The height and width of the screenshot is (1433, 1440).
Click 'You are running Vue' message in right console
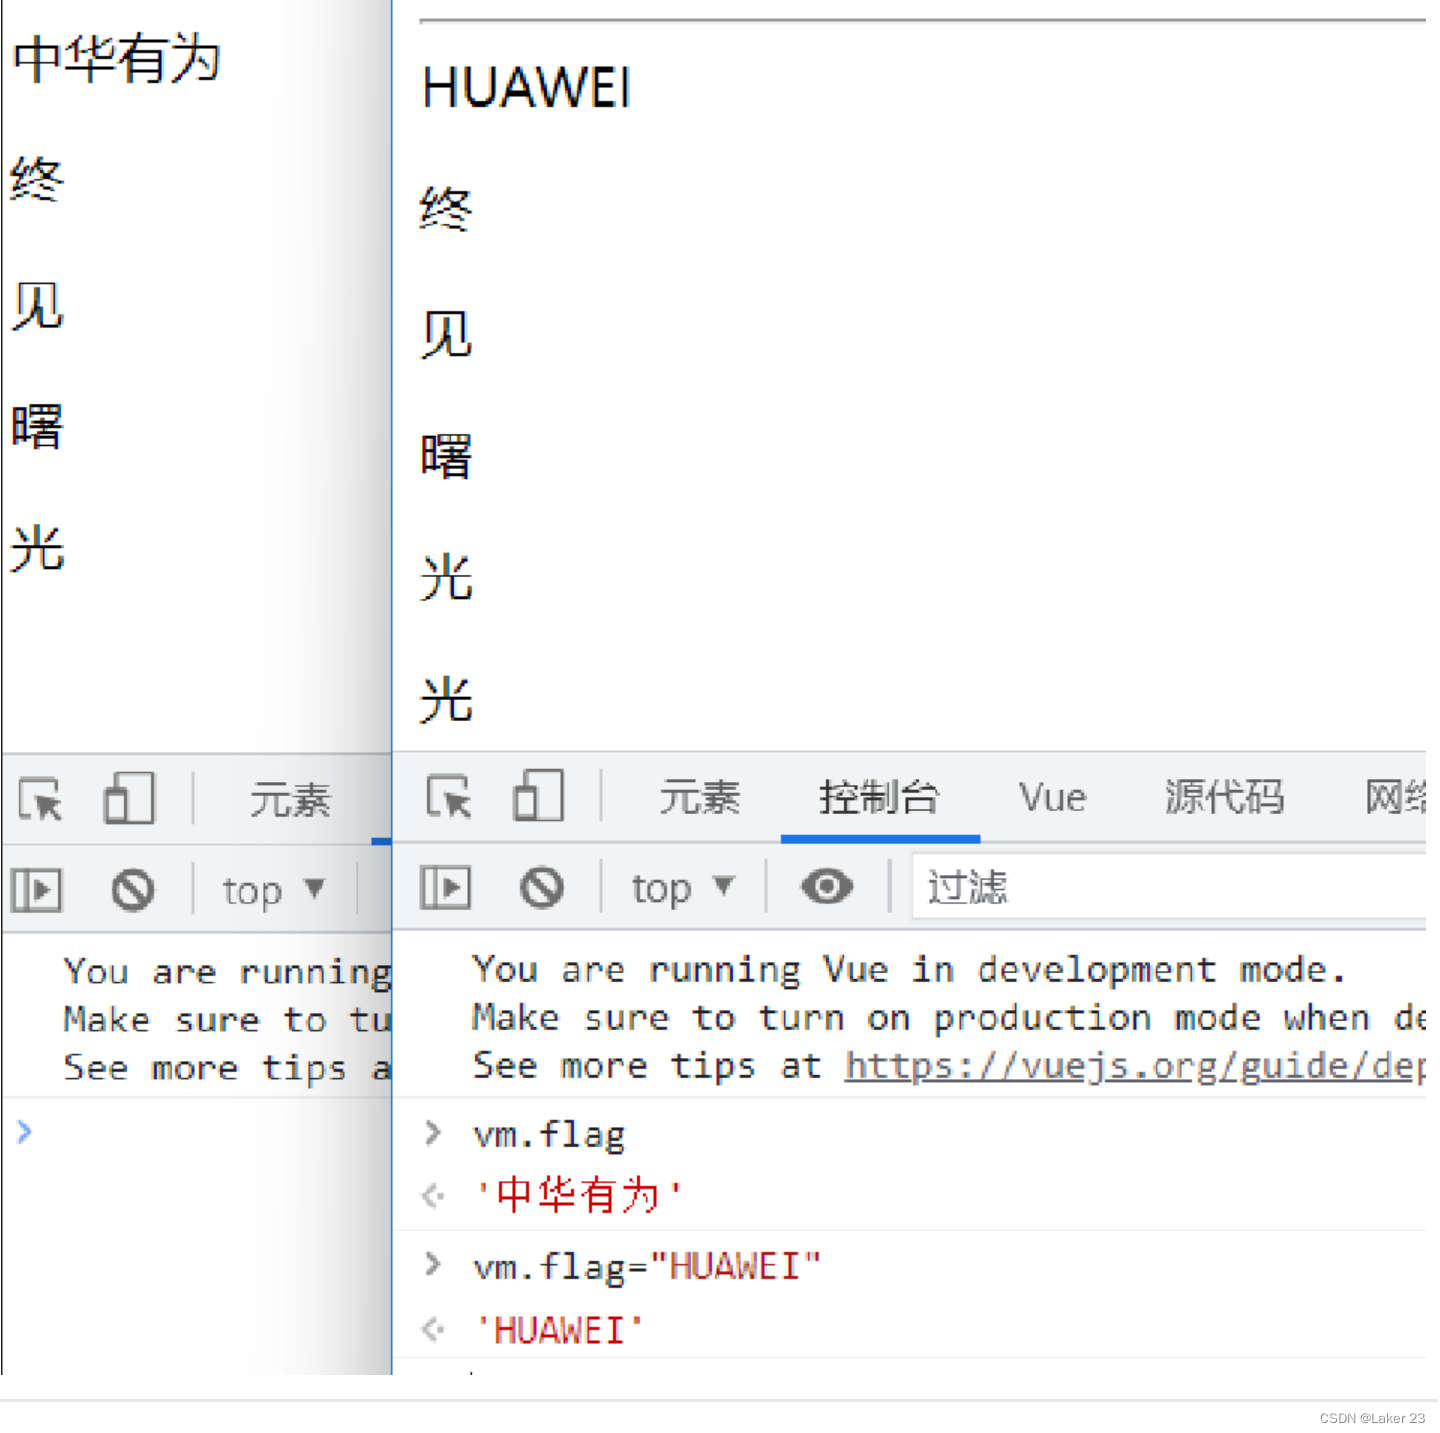coord(910,969)
